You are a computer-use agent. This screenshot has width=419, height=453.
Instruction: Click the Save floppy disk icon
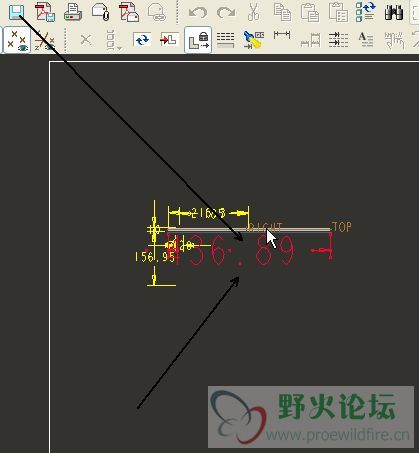coord(16,12)
